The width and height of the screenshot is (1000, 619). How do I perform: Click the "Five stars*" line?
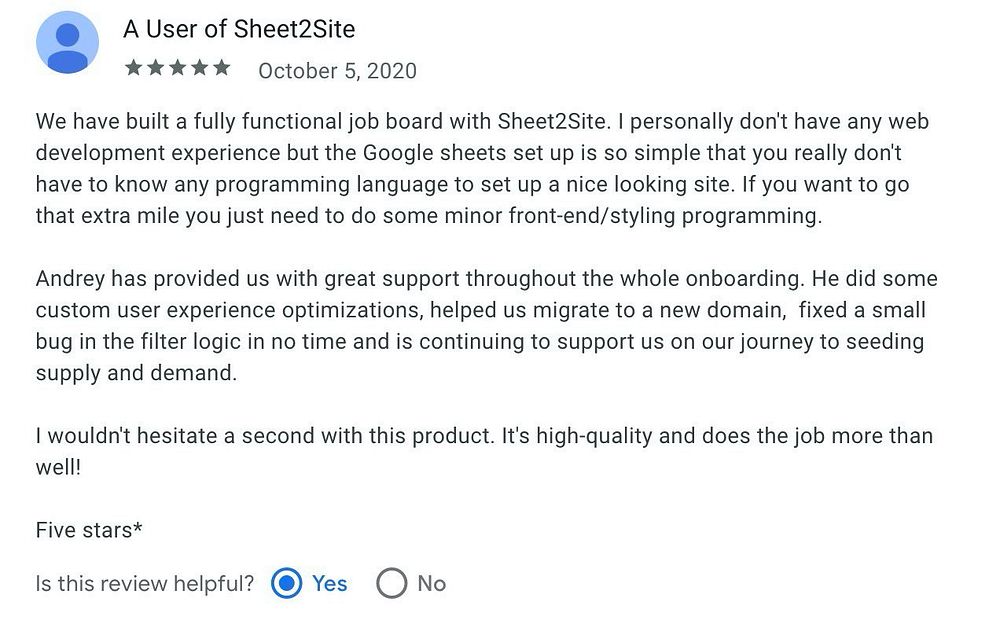pos(89,530)
